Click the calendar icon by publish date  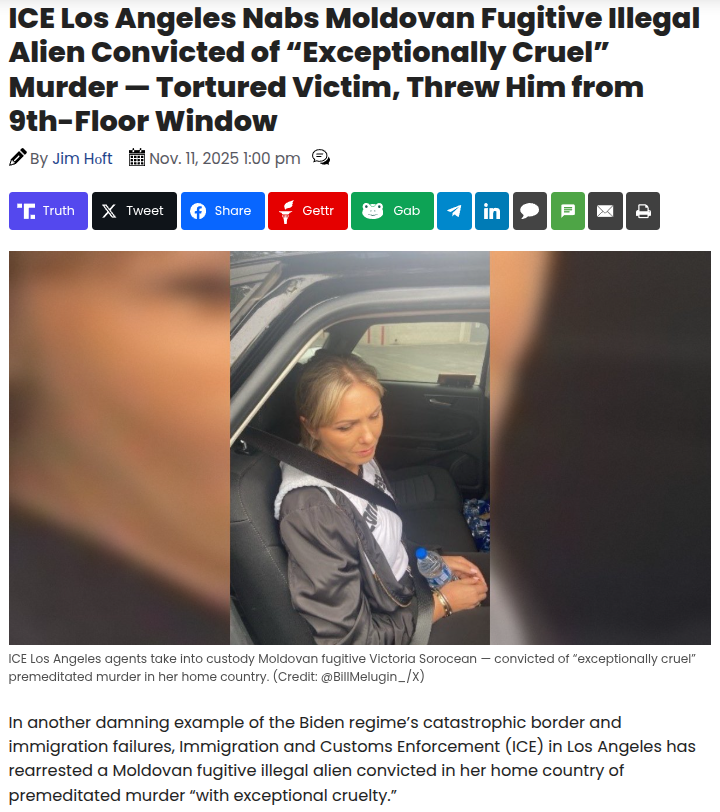tap(137, 157)
